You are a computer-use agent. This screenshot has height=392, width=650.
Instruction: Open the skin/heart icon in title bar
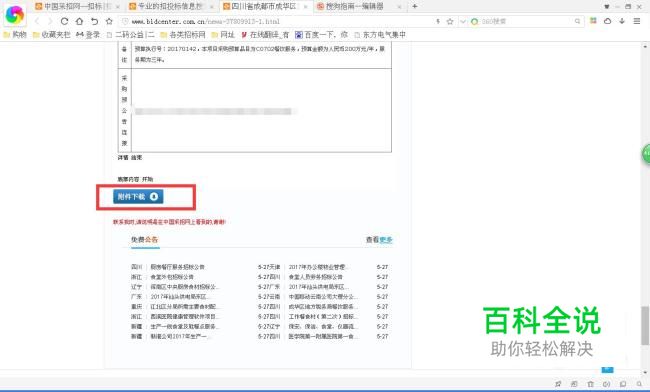606,7
